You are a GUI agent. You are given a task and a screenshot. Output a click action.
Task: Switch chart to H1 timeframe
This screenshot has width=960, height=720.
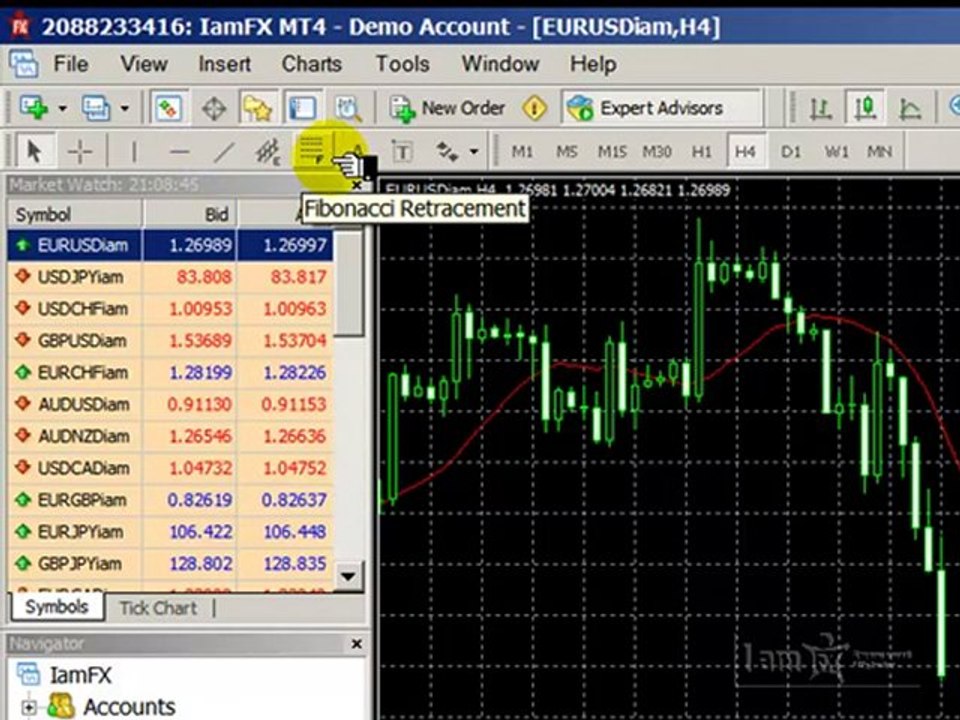pos(701,151)
